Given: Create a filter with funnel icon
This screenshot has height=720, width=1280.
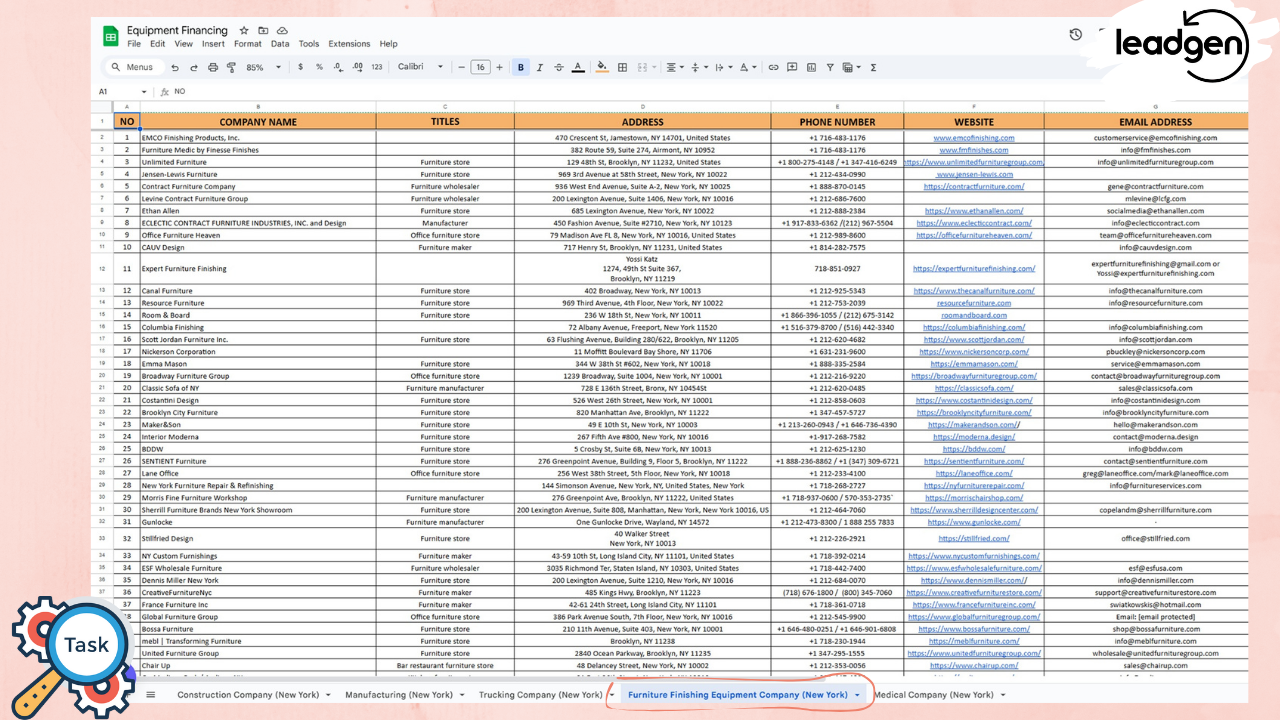Looking at the screenshot, I should coord(829,68).
